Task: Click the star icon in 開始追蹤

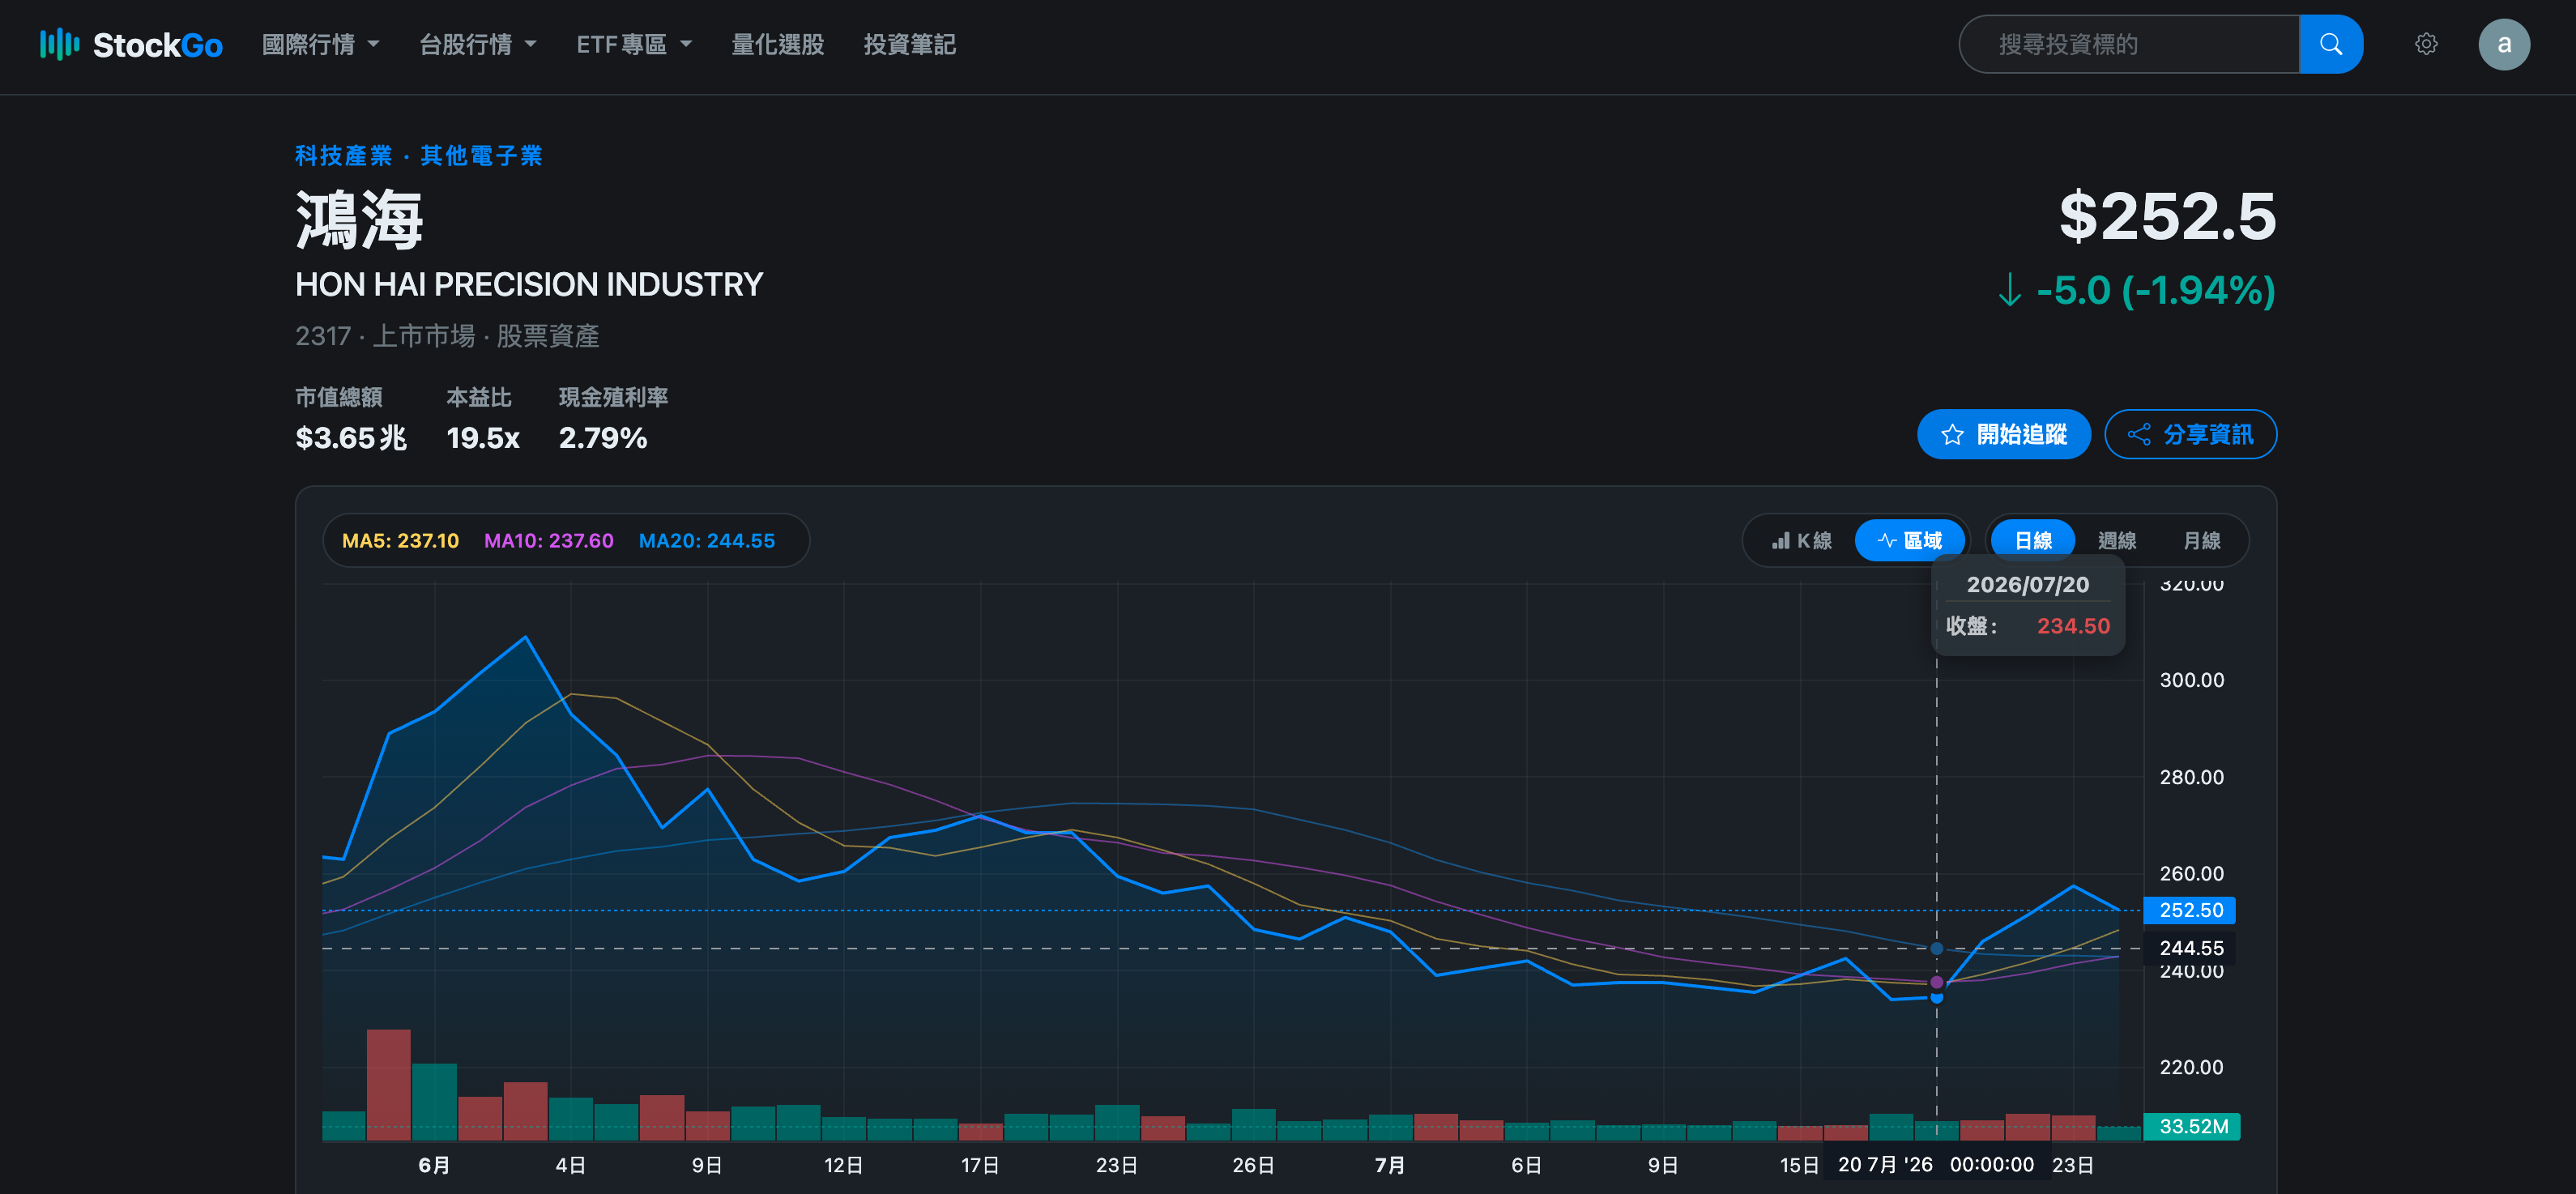Action: 1951,435
